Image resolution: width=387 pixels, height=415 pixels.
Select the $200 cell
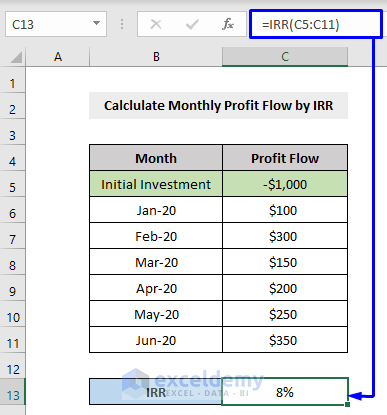click(x=285, y=288)
